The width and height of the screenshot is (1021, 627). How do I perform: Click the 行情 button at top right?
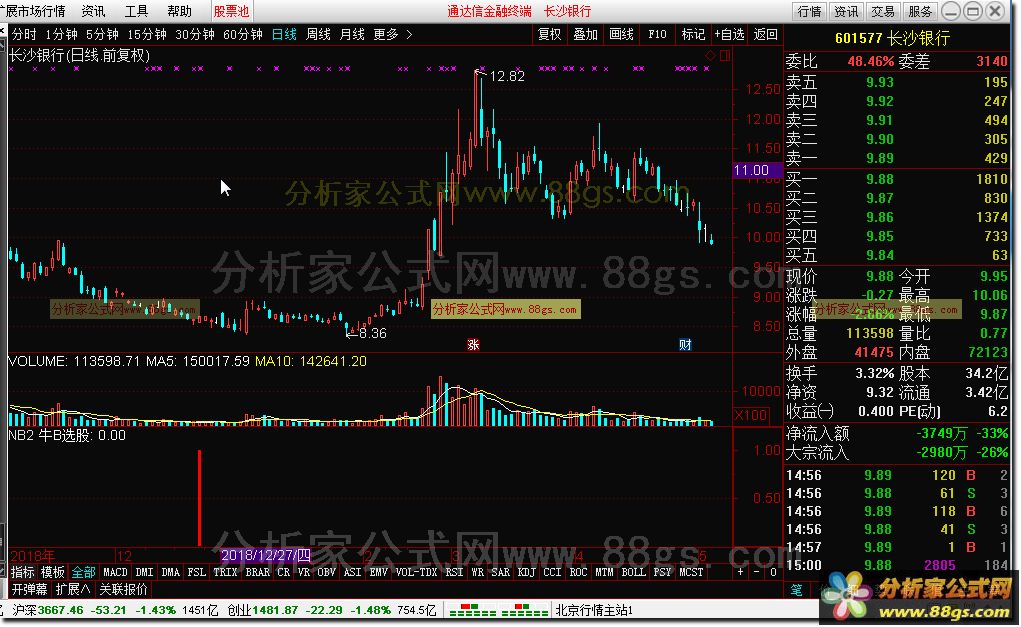(809, 11)
